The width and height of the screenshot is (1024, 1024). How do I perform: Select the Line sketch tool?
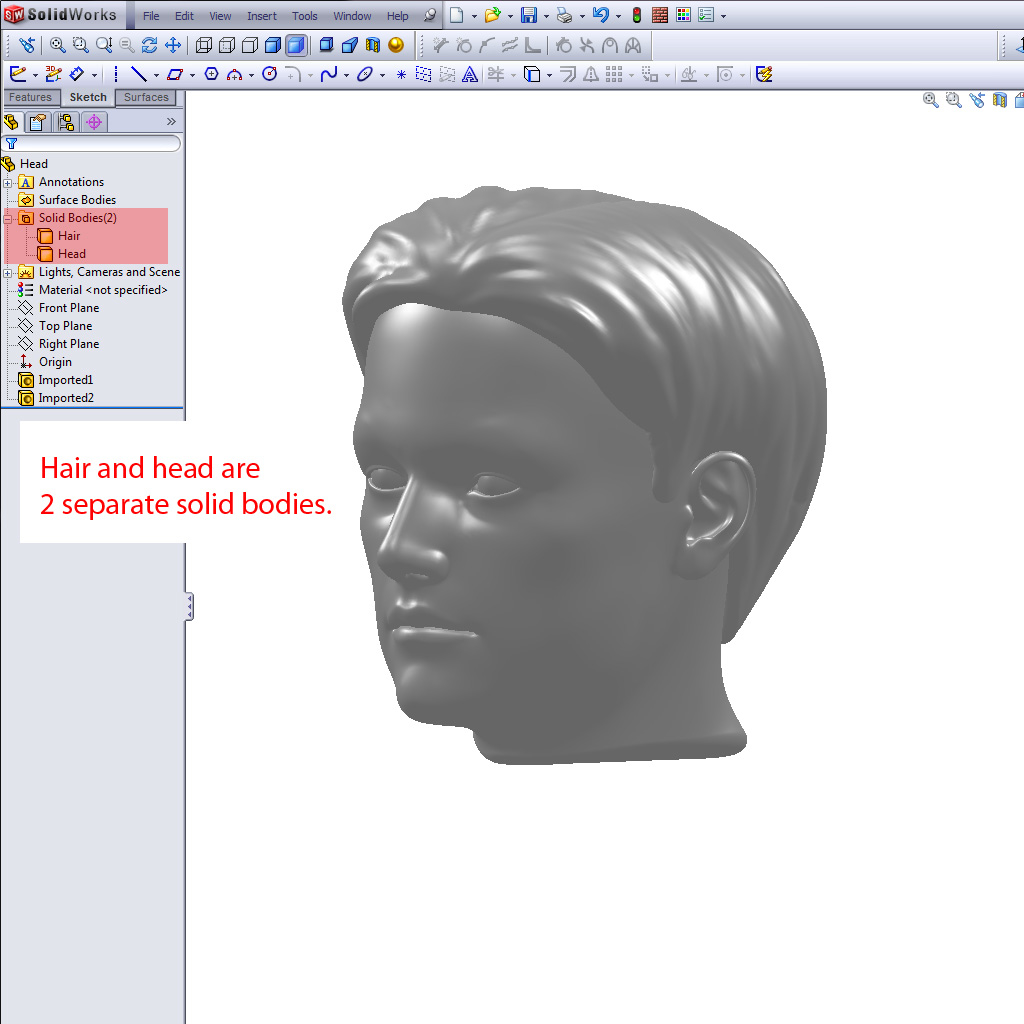tap(140, 74)
